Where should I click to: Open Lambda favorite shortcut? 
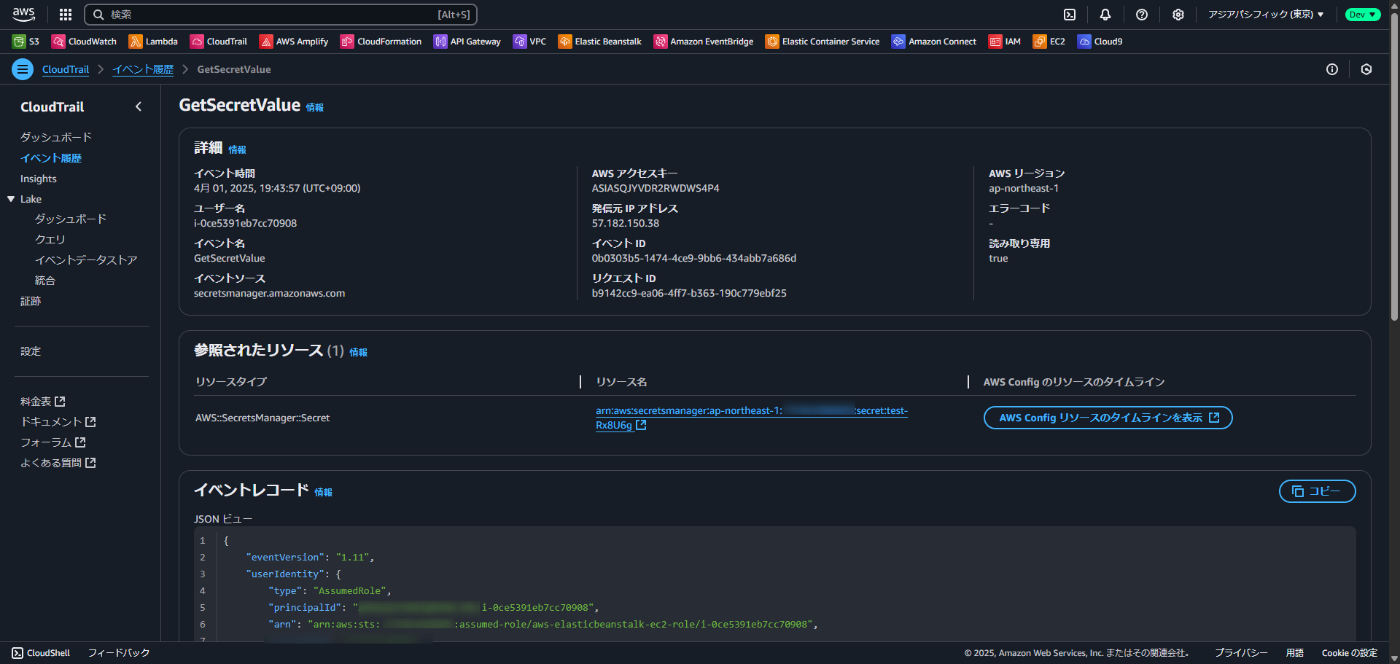[153, 41]
